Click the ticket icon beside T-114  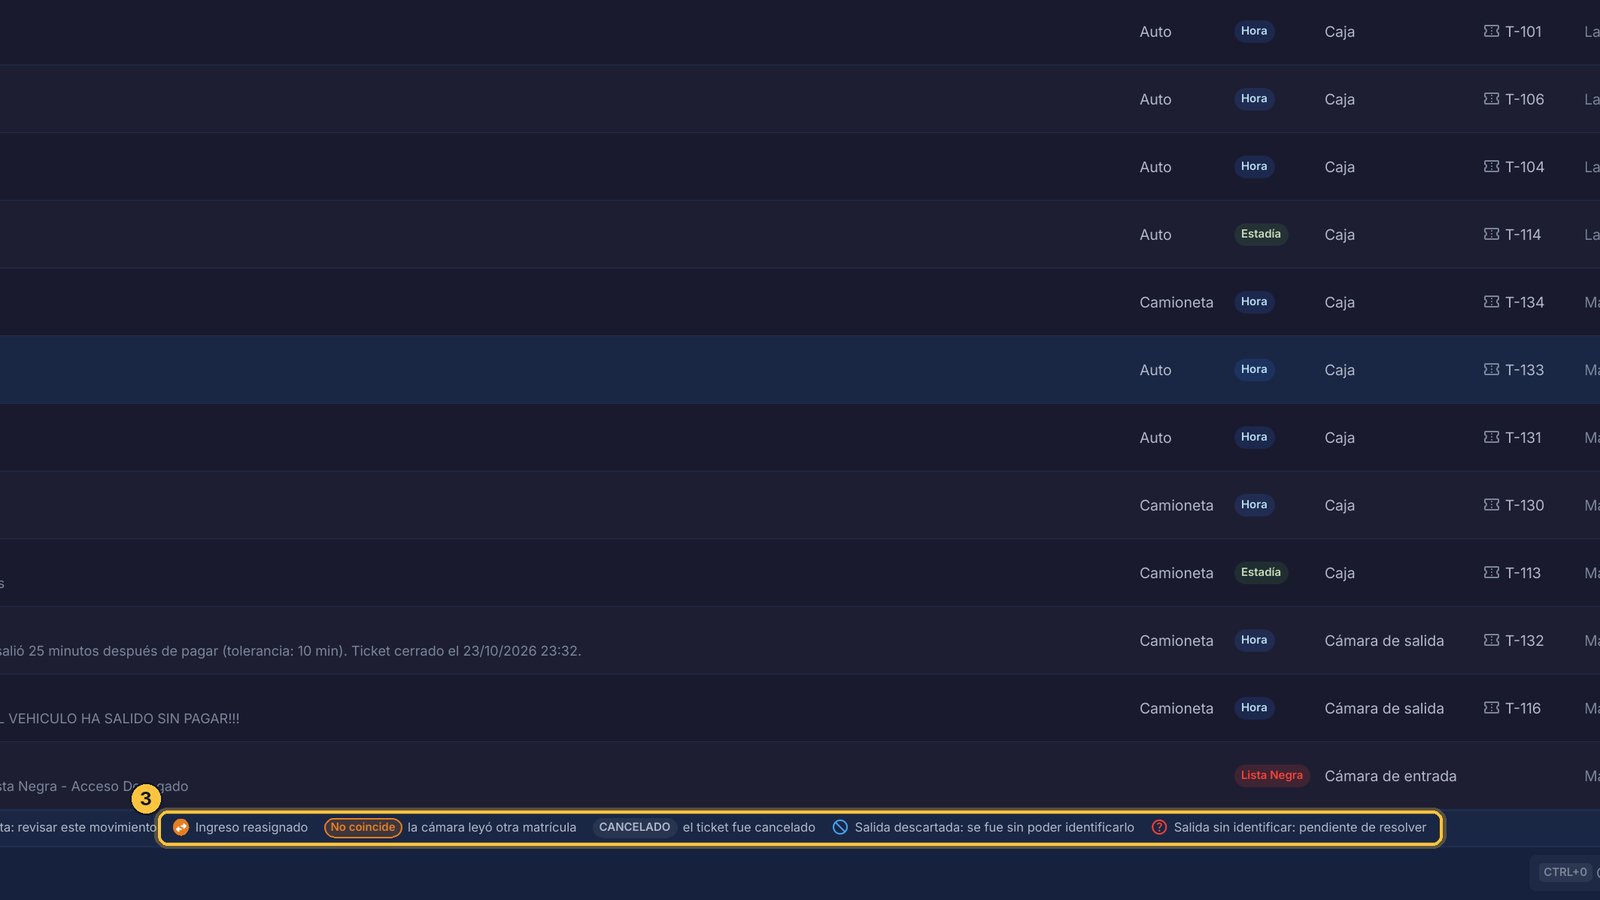pos(1491,234)
